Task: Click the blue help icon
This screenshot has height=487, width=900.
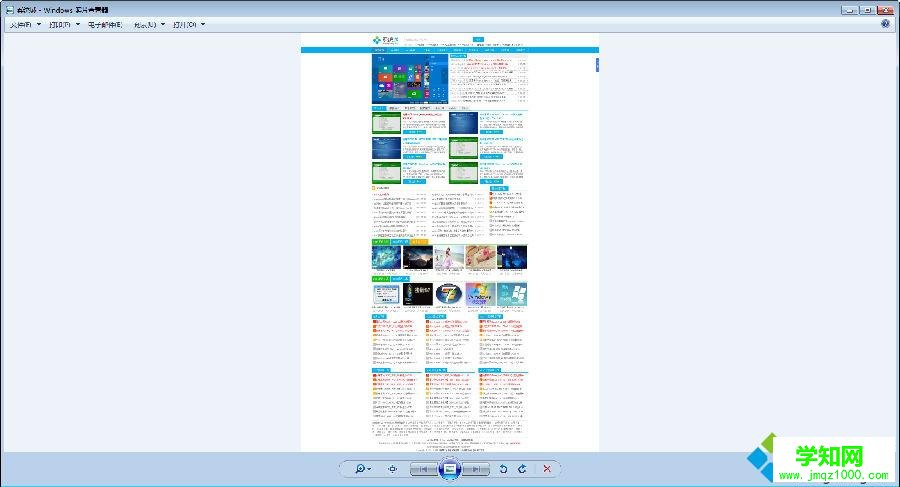Action: pos(885,24)
